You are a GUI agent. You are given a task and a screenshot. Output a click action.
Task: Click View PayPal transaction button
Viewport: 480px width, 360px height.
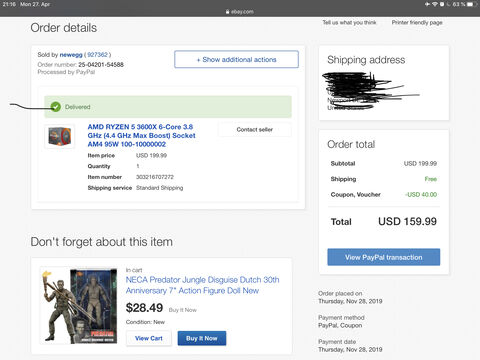click(x=384, y=257)
